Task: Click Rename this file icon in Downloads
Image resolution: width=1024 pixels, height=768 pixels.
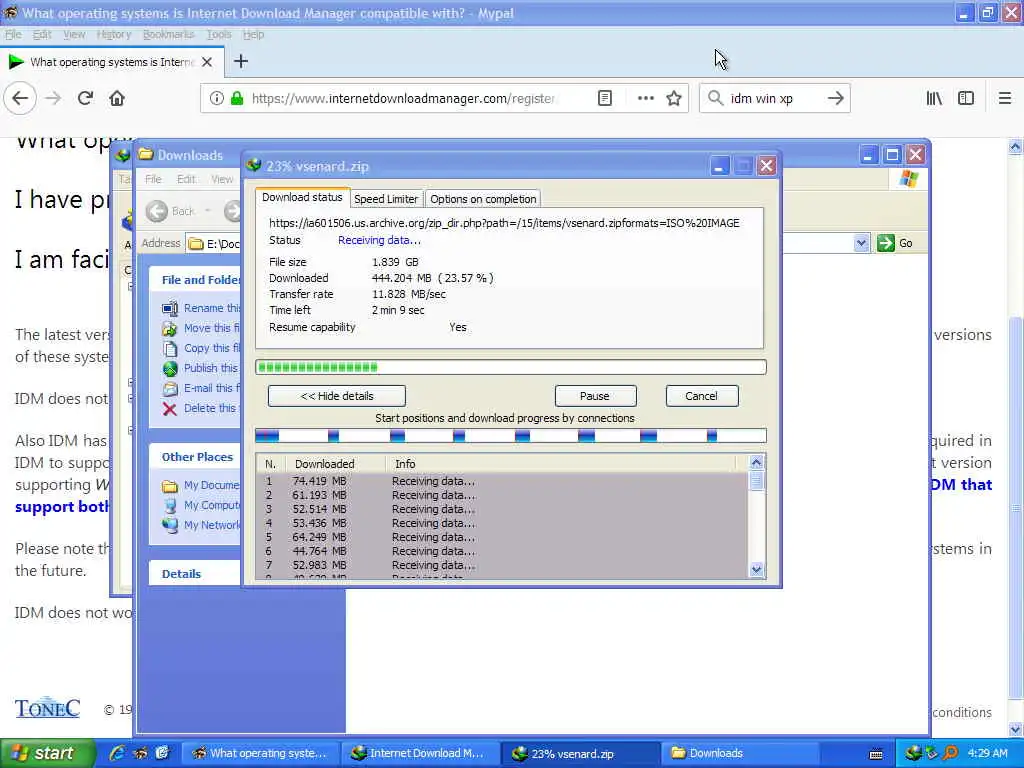Action: pos(170,308)
